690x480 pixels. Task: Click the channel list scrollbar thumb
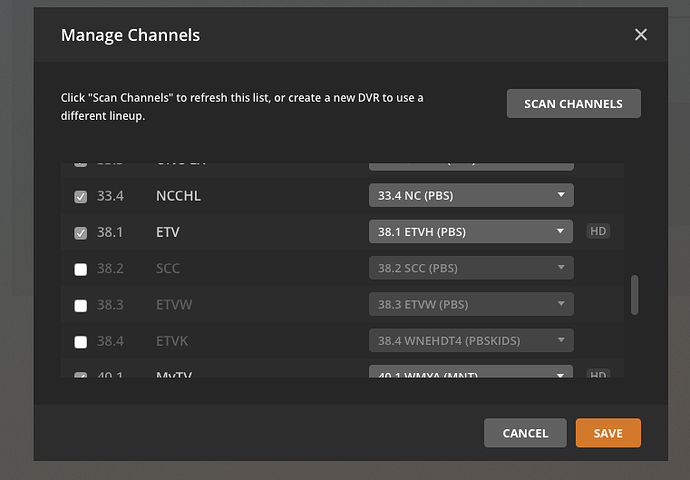[634, 295]
